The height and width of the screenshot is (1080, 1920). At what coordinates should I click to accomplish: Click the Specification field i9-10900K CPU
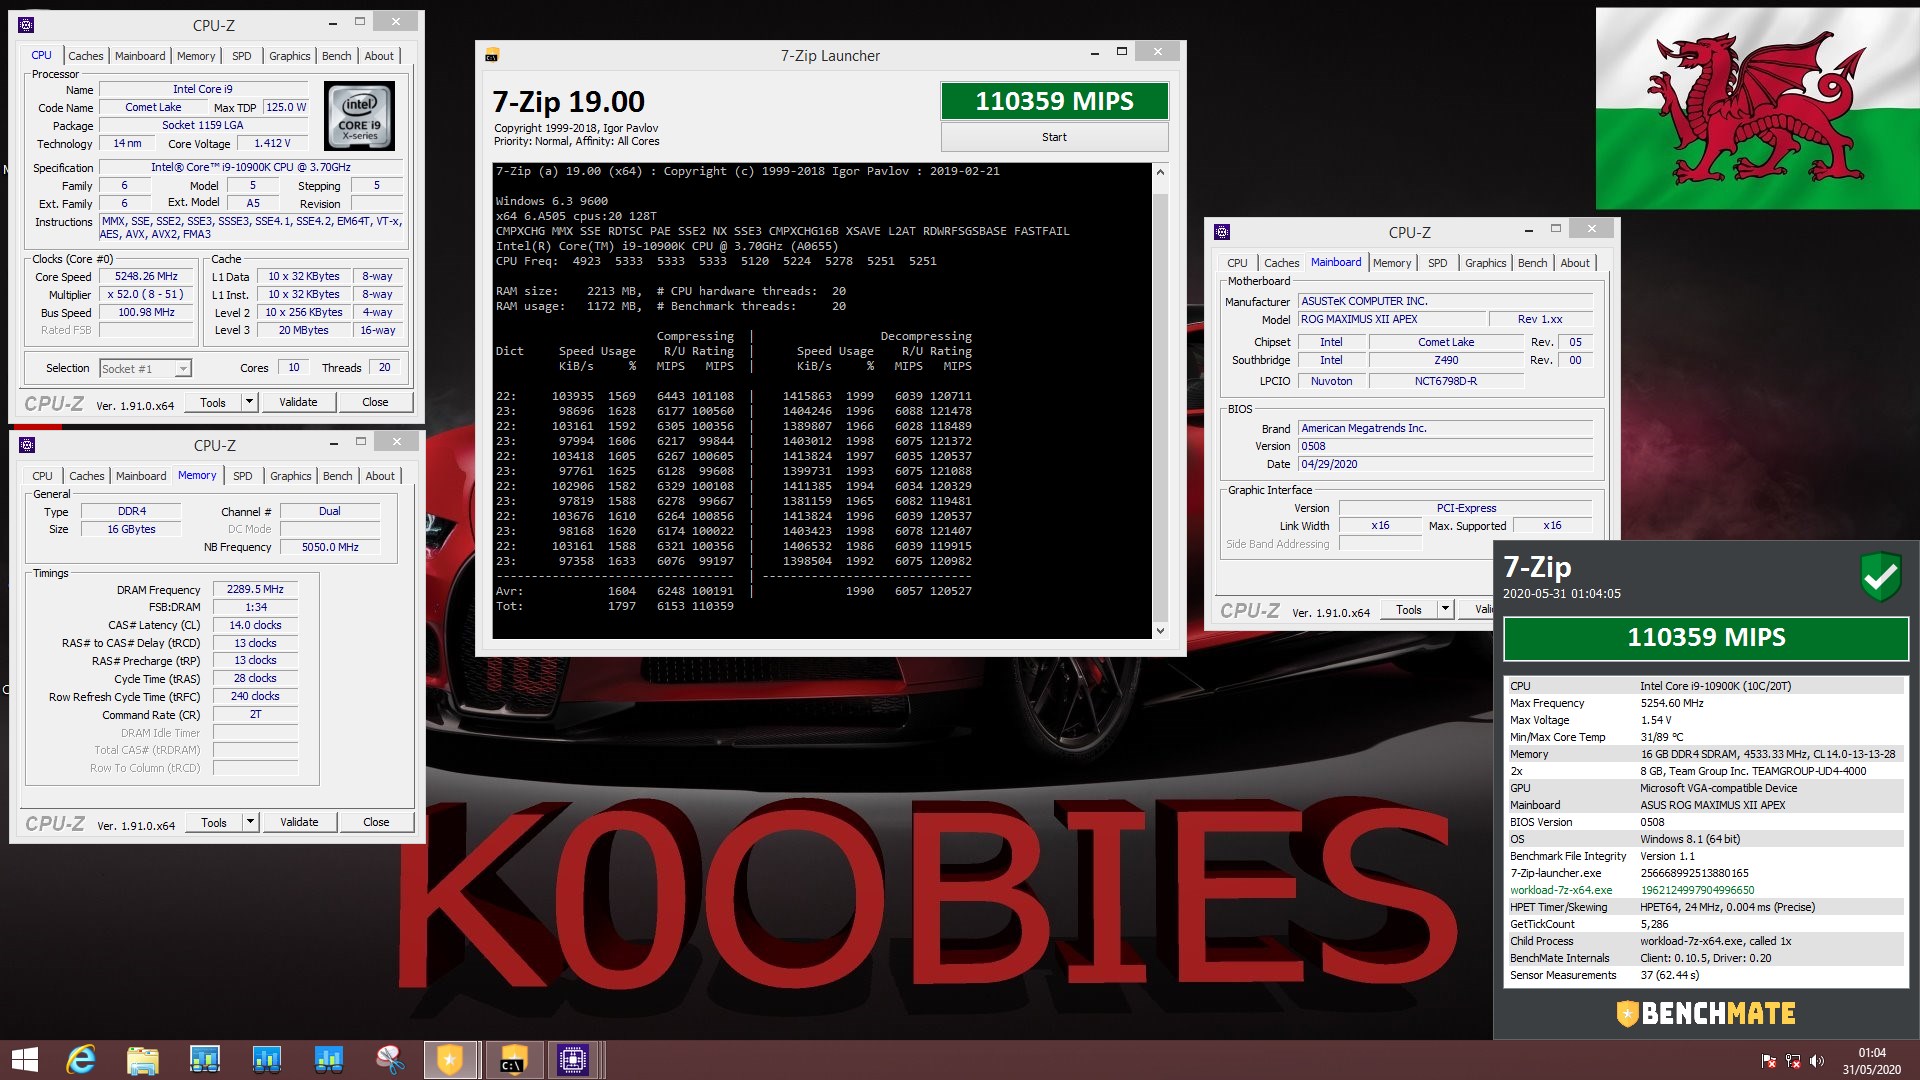[x=251, y=167]
